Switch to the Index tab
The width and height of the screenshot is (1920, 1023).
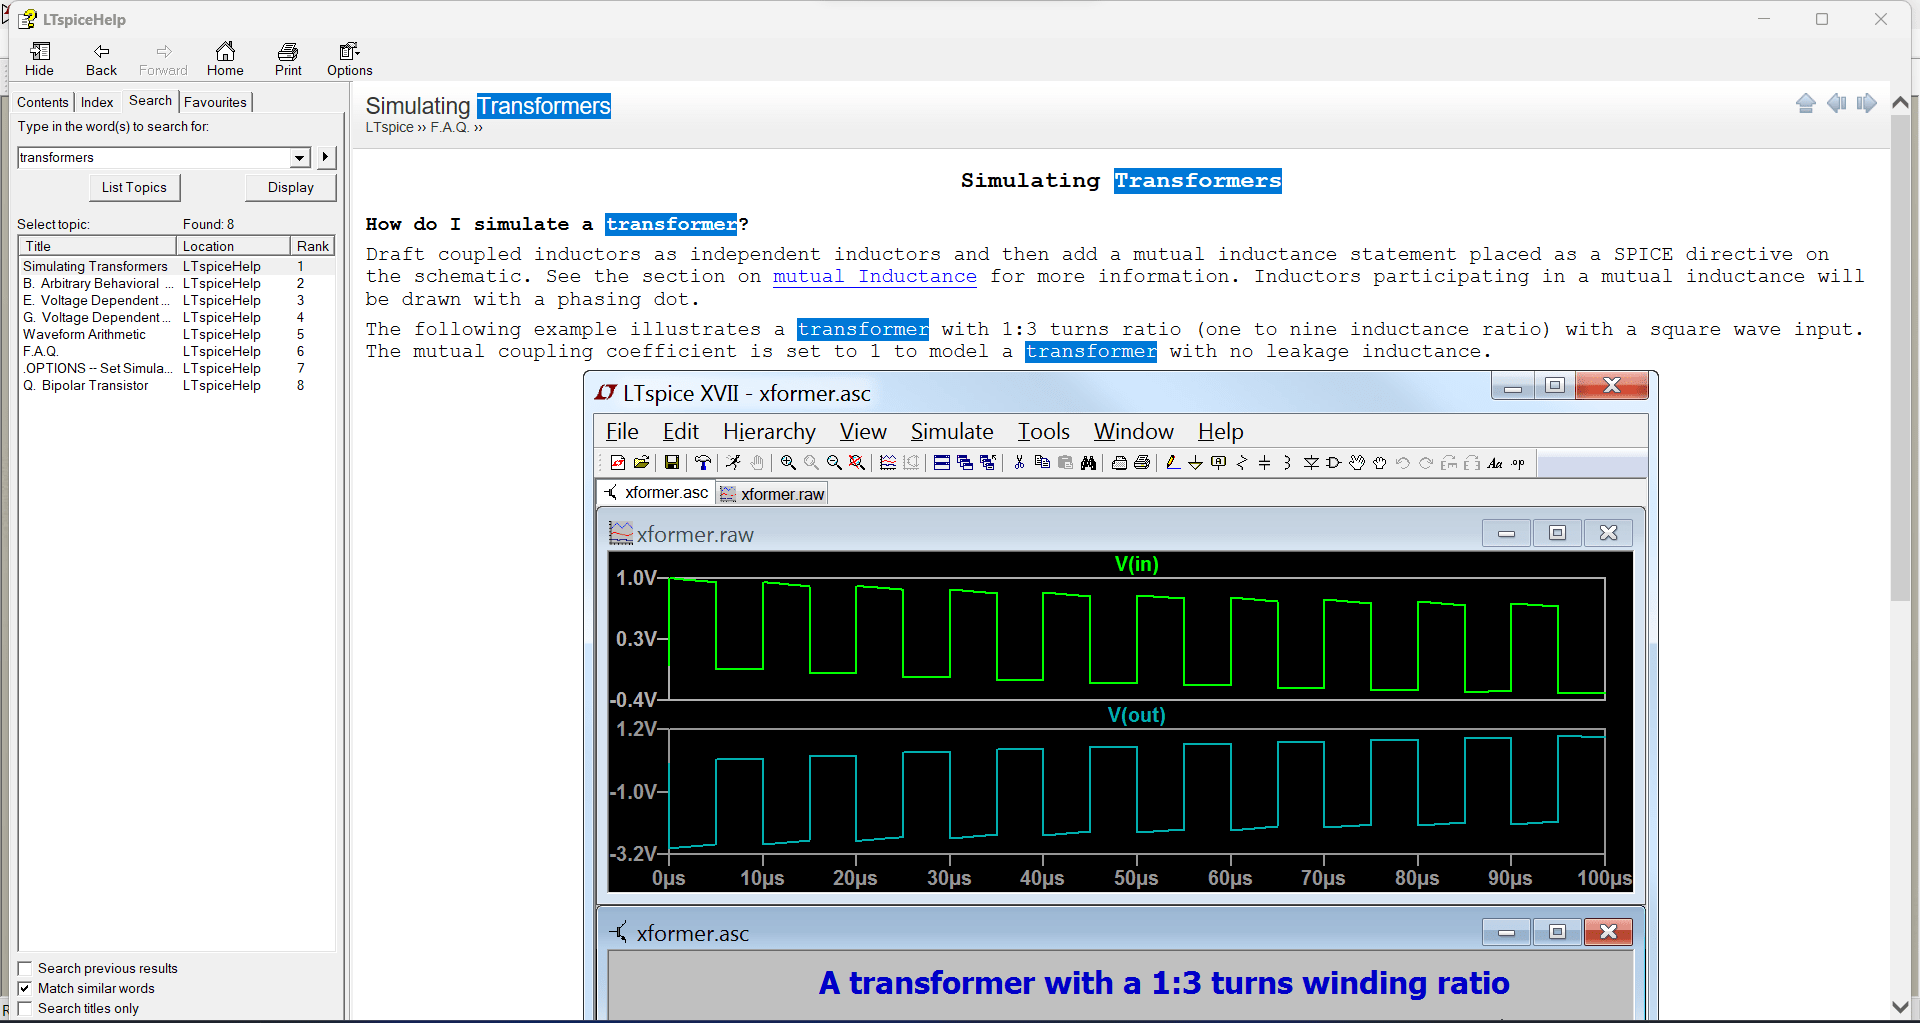97,102
